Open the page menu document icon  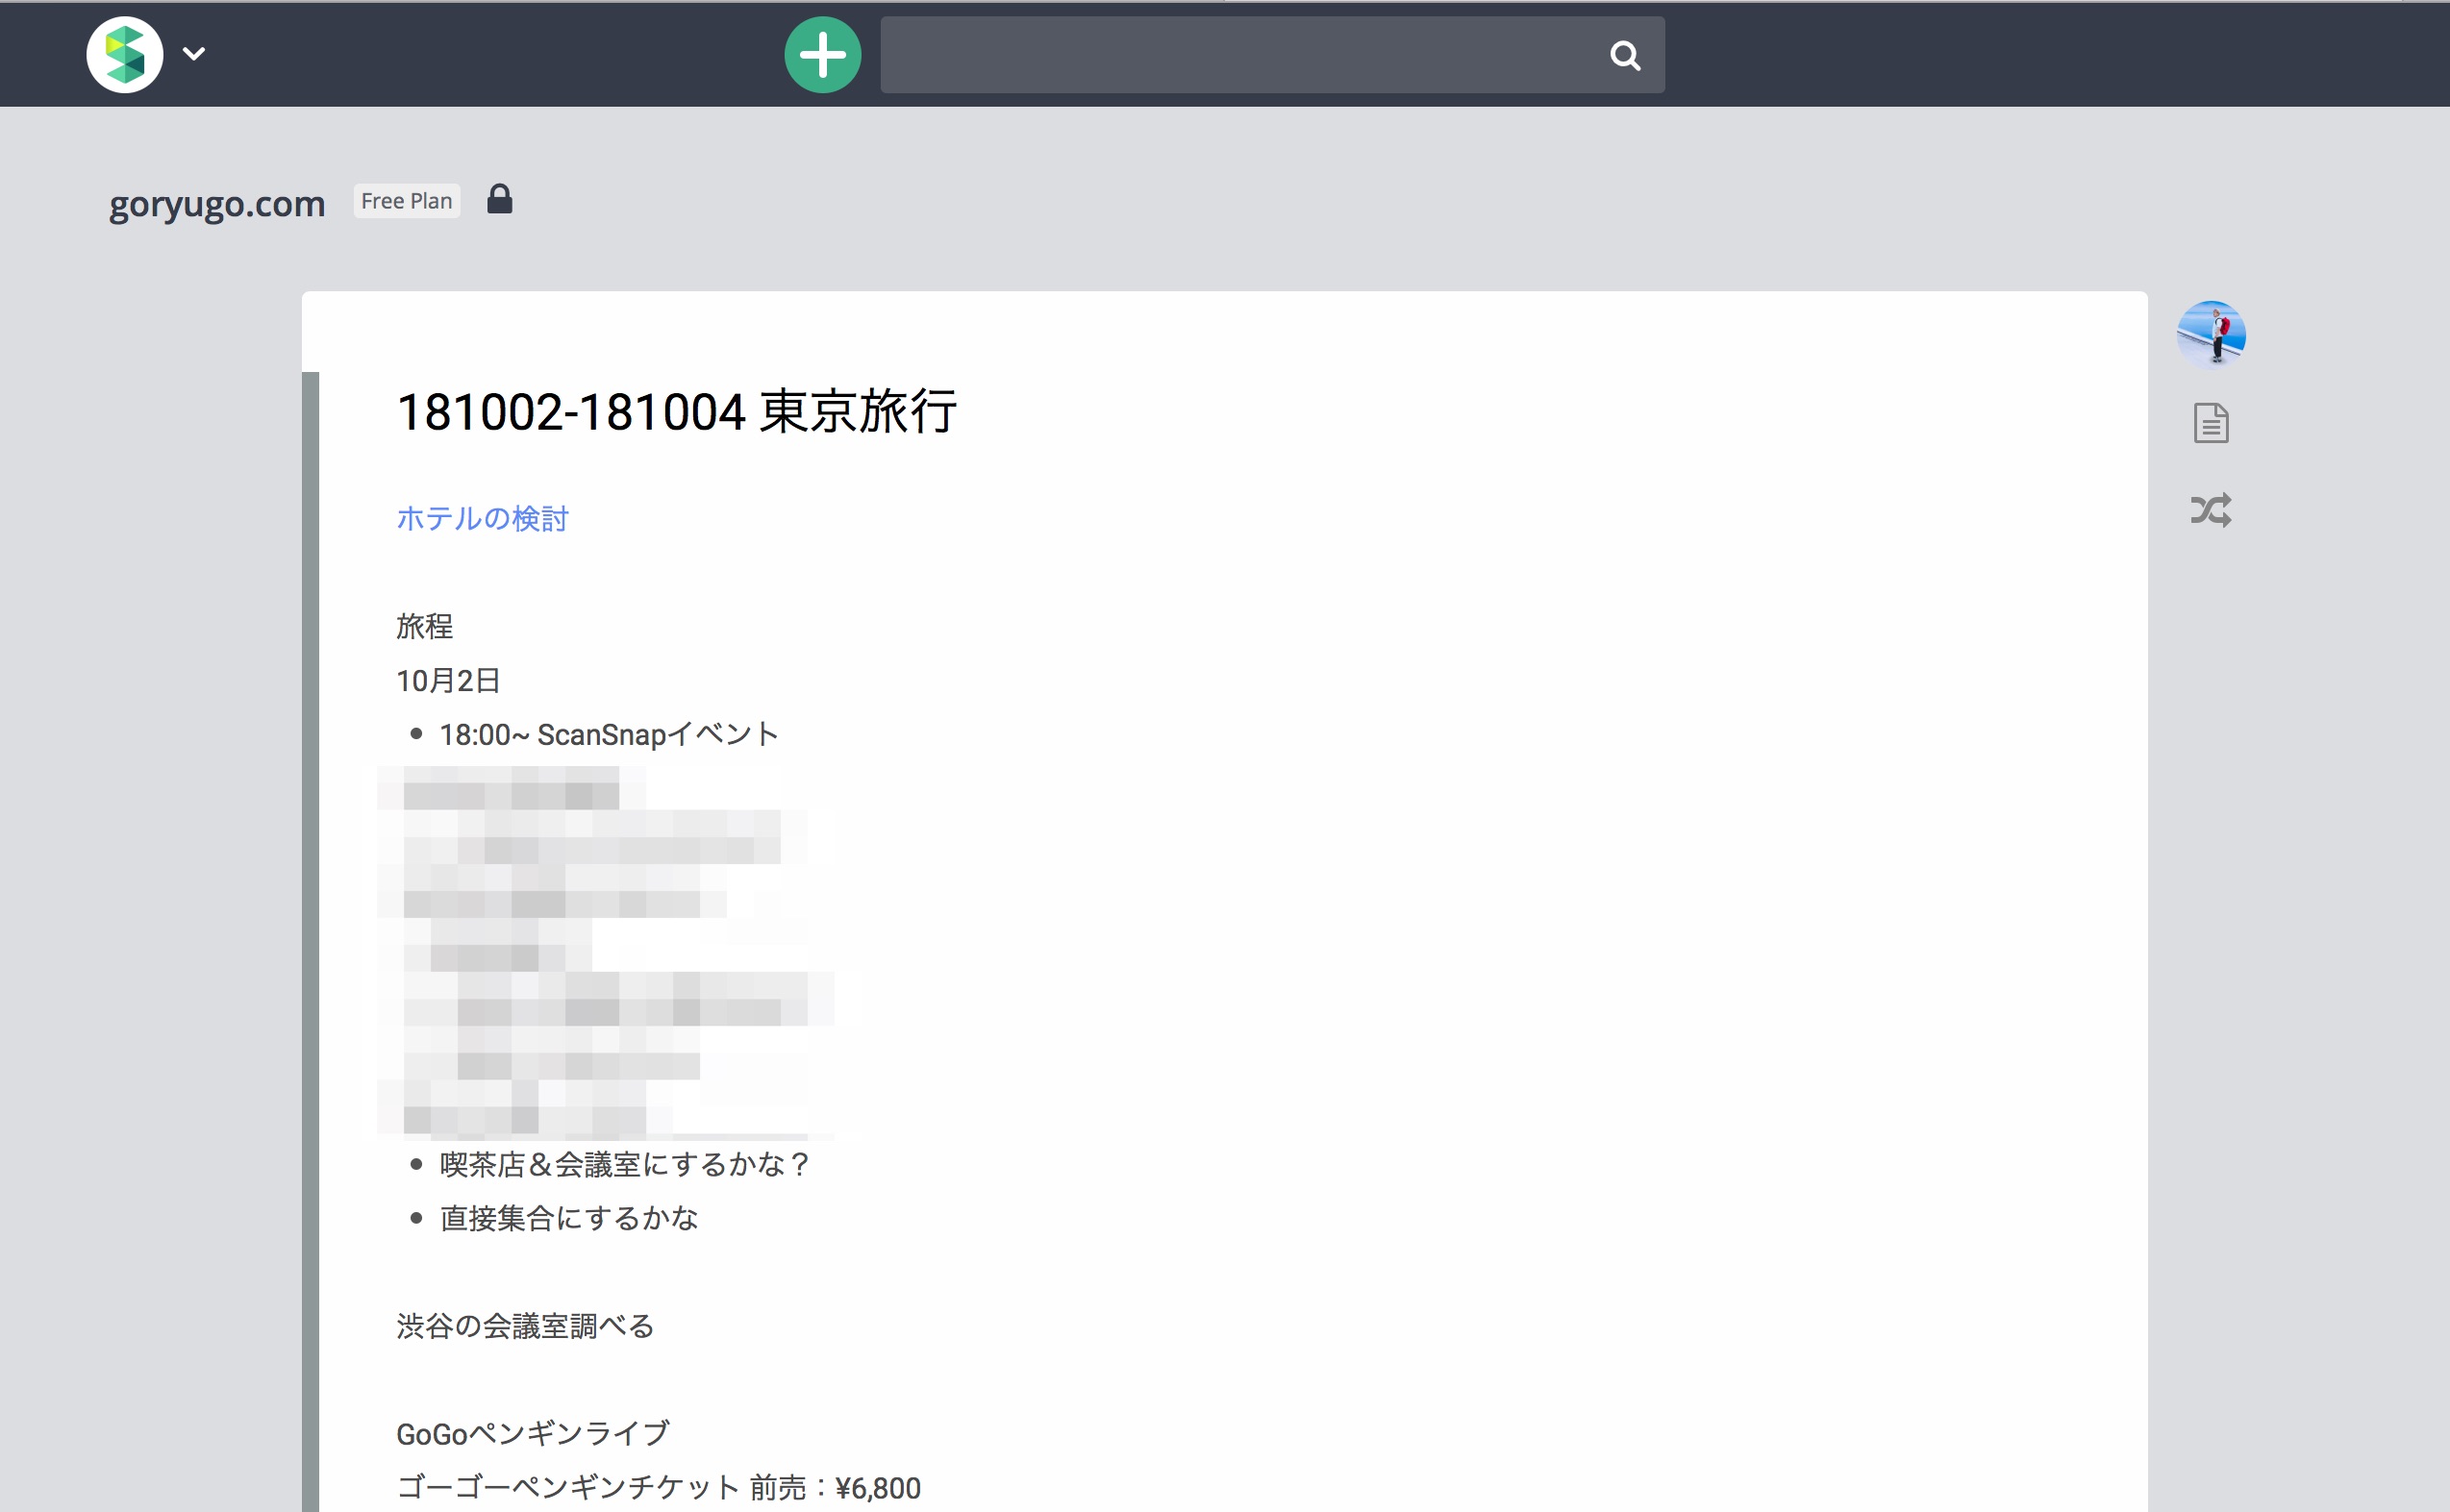click(x=2211, y=423)
